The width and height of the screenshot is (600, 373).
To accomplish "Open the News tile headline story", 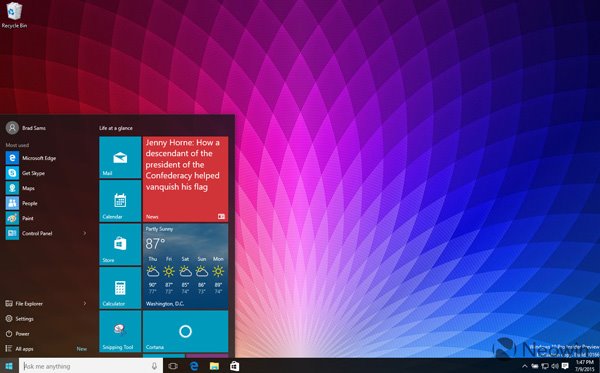I will (x=186, y=179).
